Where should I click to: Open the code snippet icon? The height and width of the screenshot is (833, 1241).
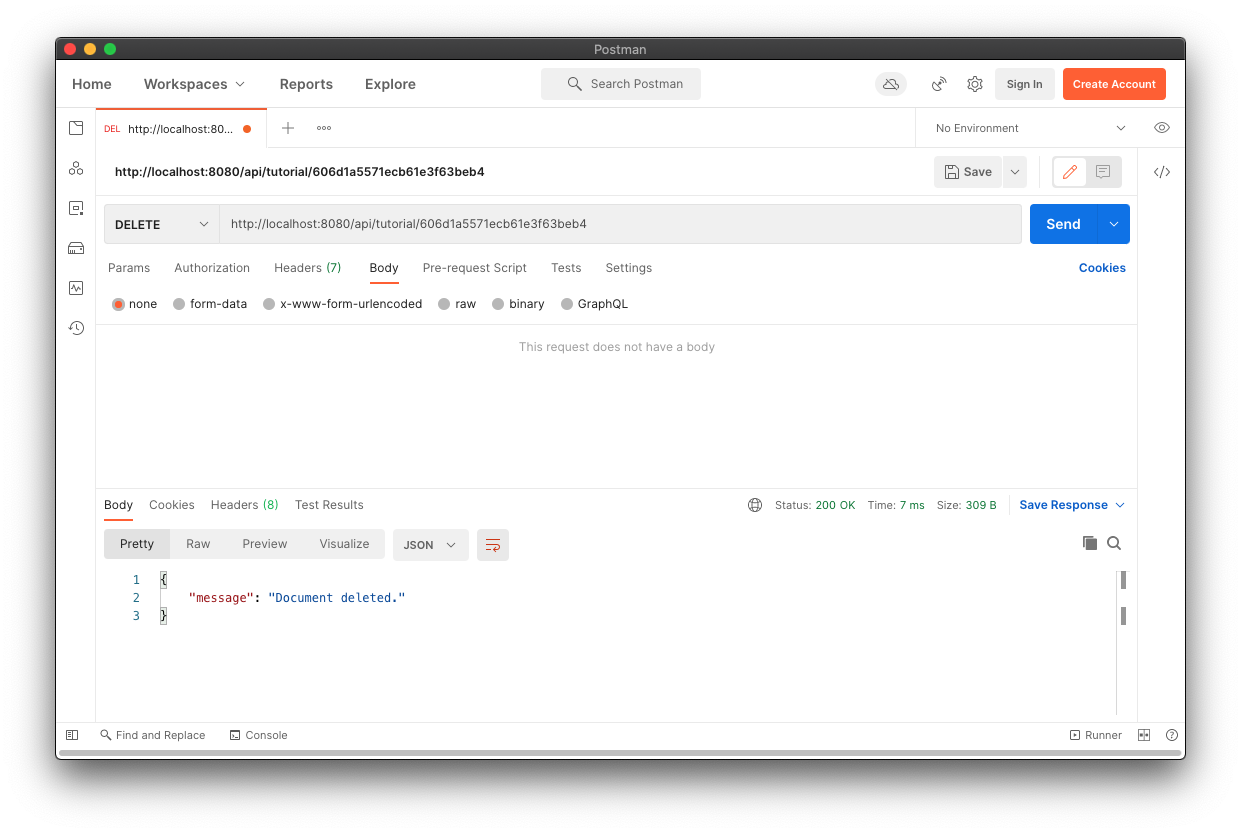[x=1162, y=172]
